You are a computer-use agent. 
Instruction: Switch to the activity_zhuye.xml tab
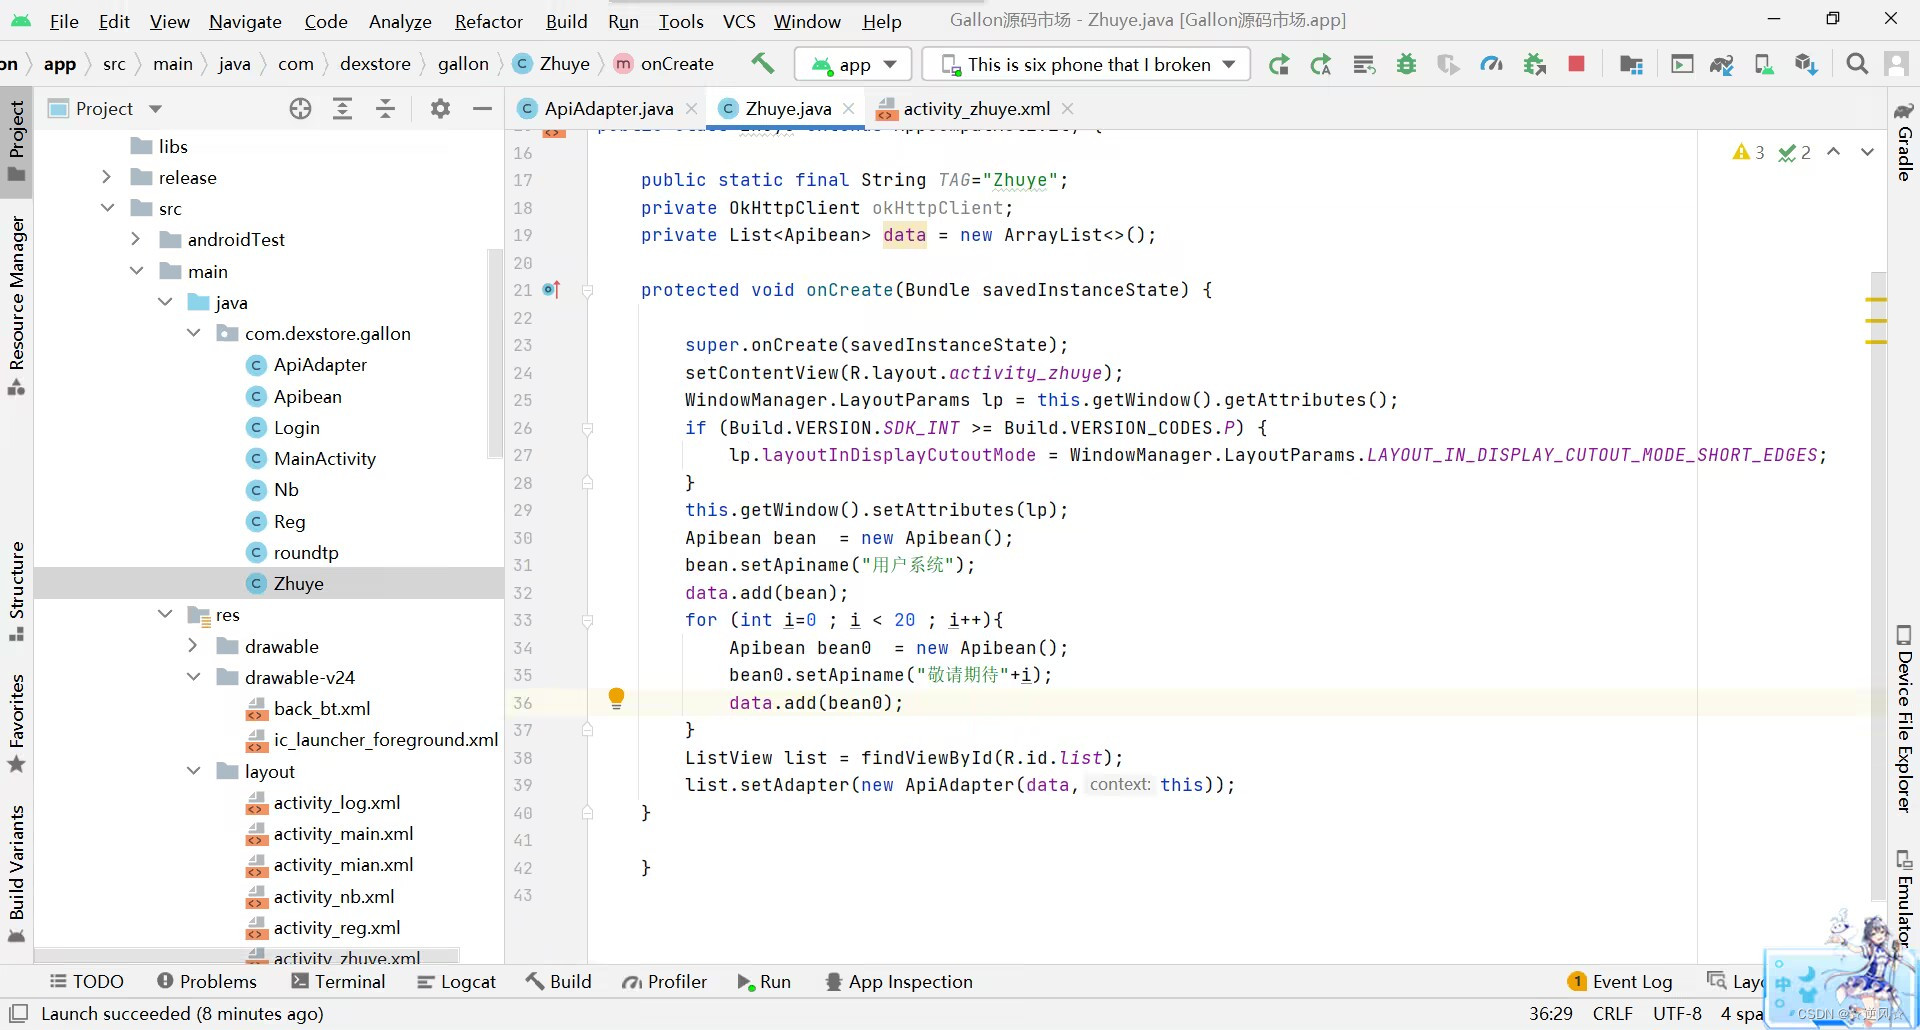click(x=976, y=109)
